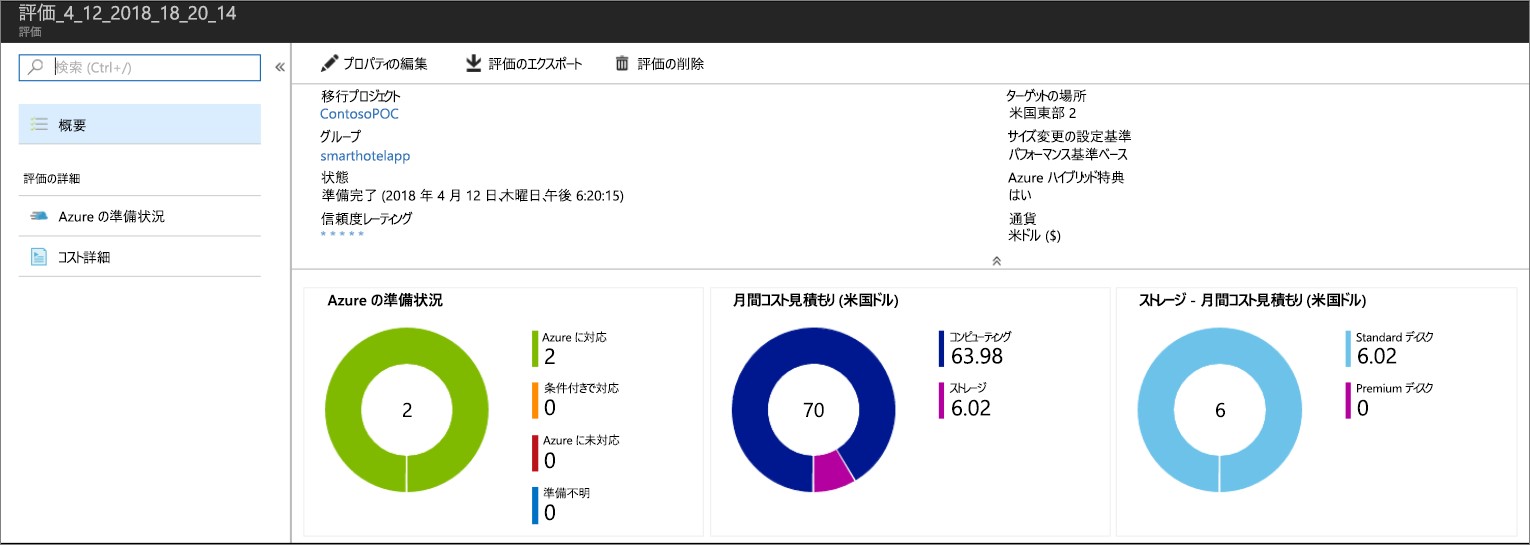Click the pencil icon for プロパティの編集
Image resolution: width=1530 pixels, height=545 pixels.
(329, 64)
